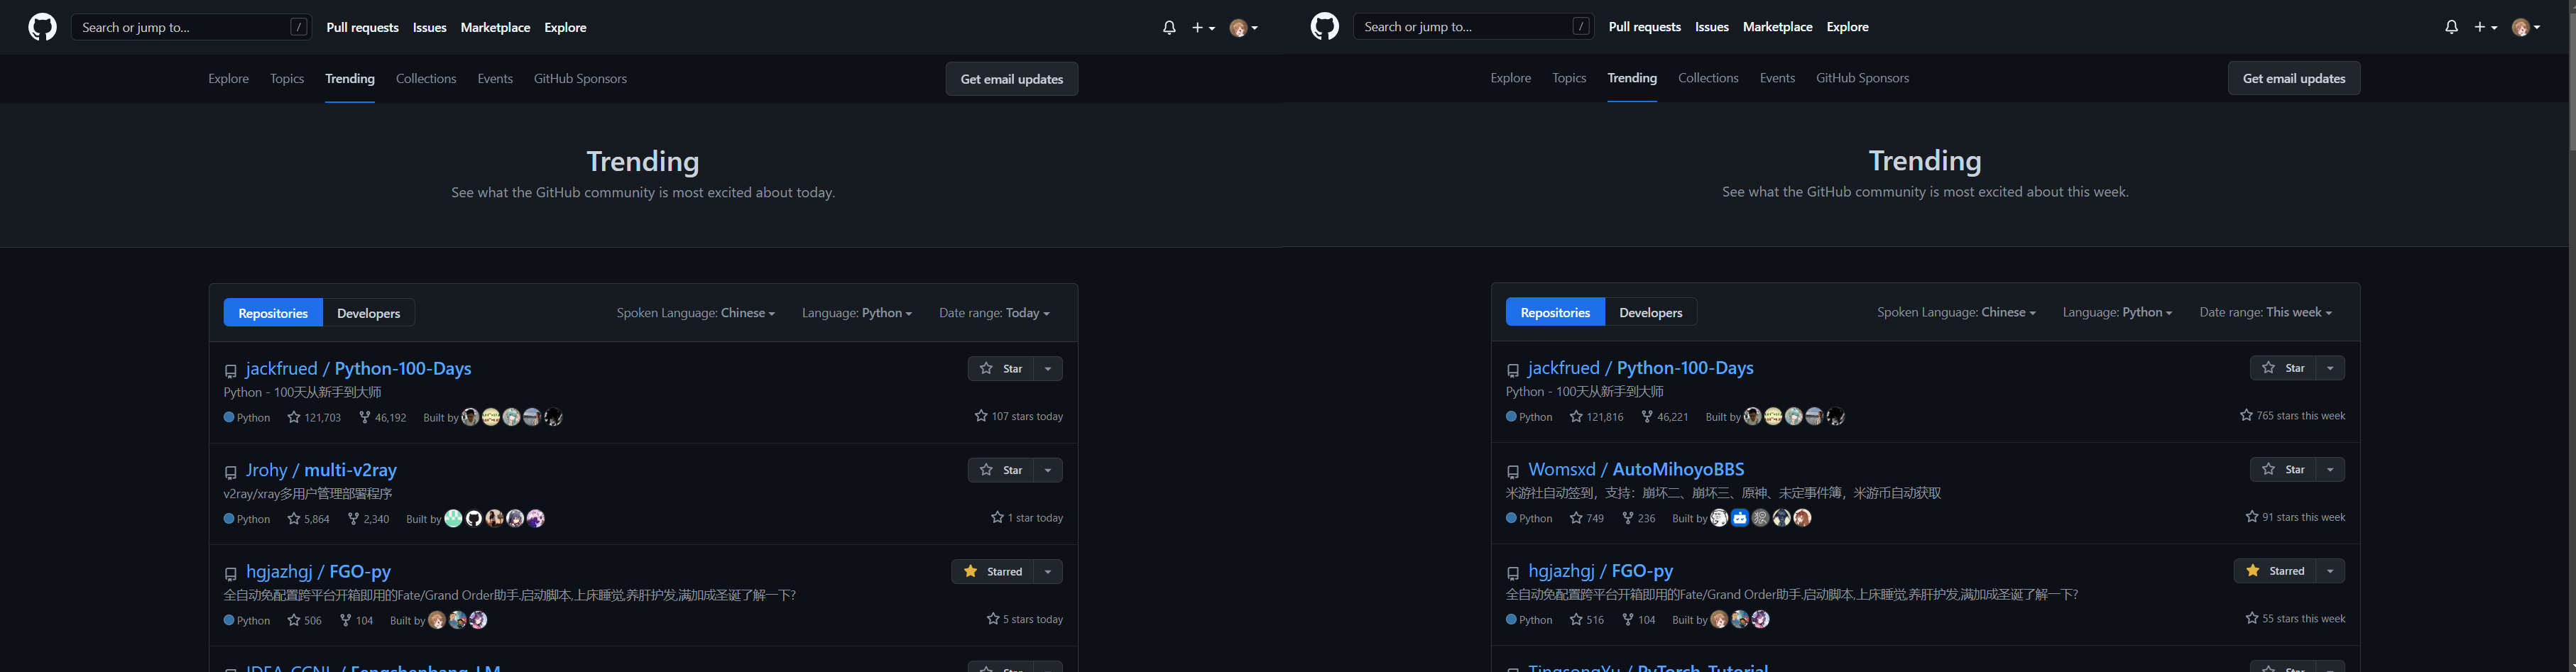Screen dimensions: 2576x672
Task: Open the 516 stargazers link for FGO-py
Action: point(1586,619)
